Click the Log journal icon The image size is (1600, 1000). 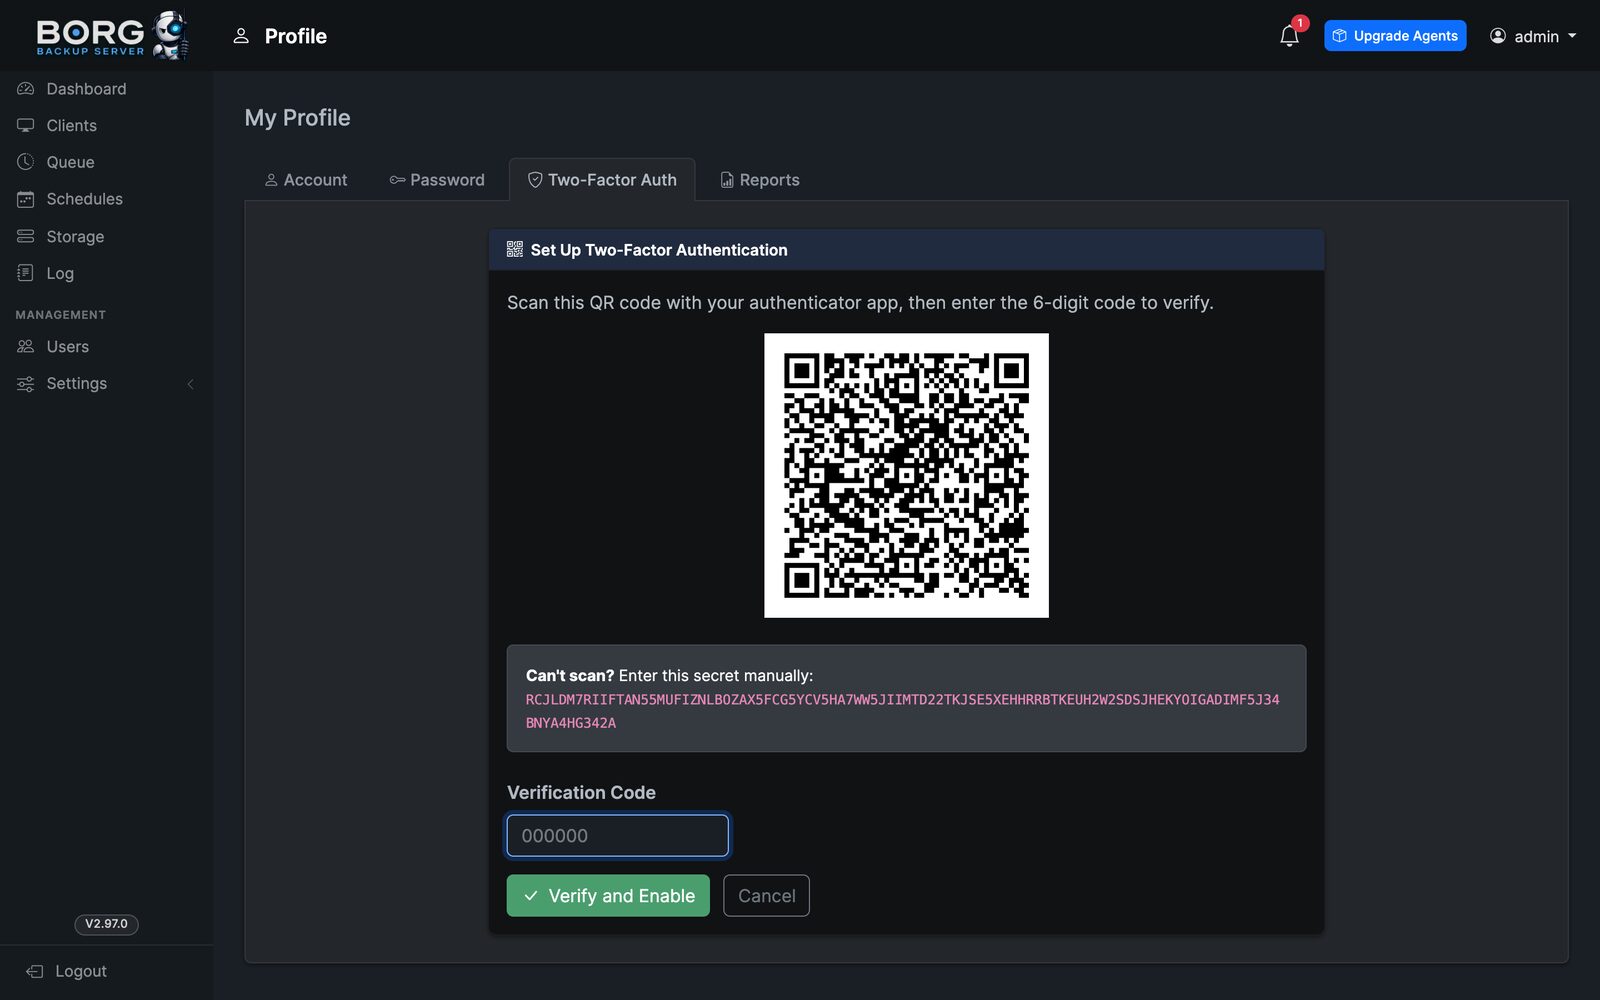[x=26, y=273]
